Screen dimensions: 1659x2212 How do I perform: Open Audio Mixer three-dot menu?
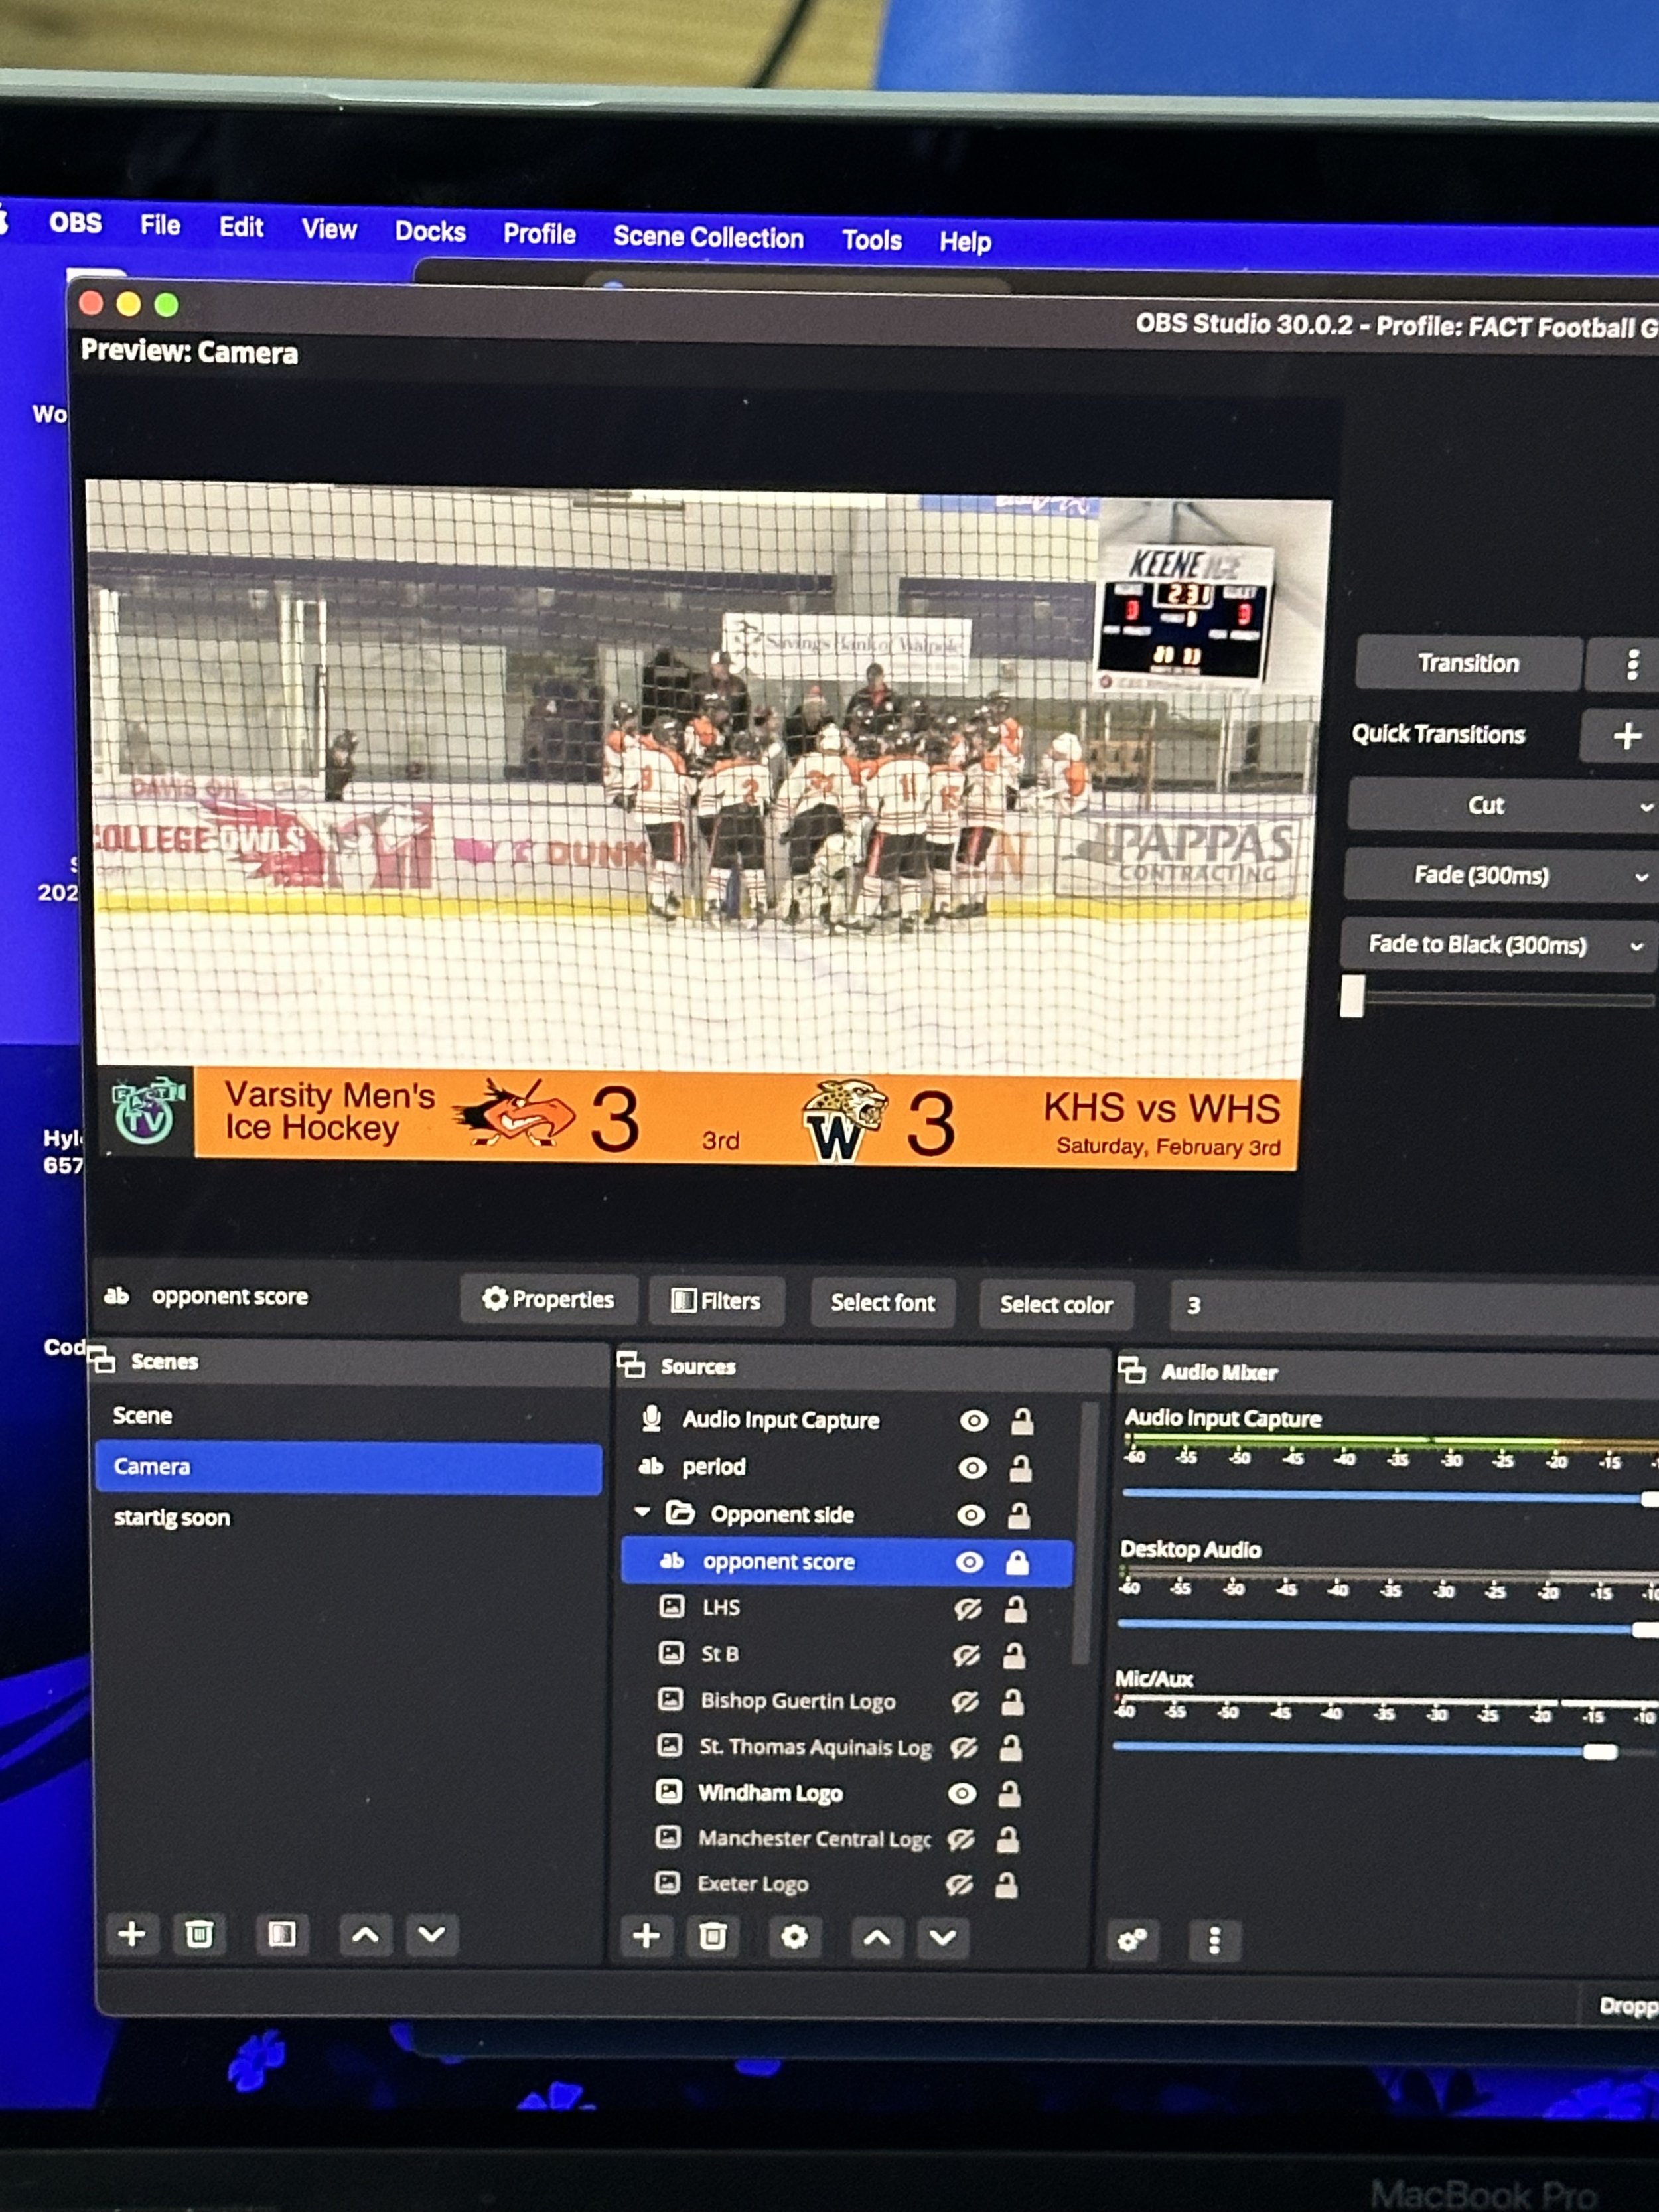point(1214,1940)
